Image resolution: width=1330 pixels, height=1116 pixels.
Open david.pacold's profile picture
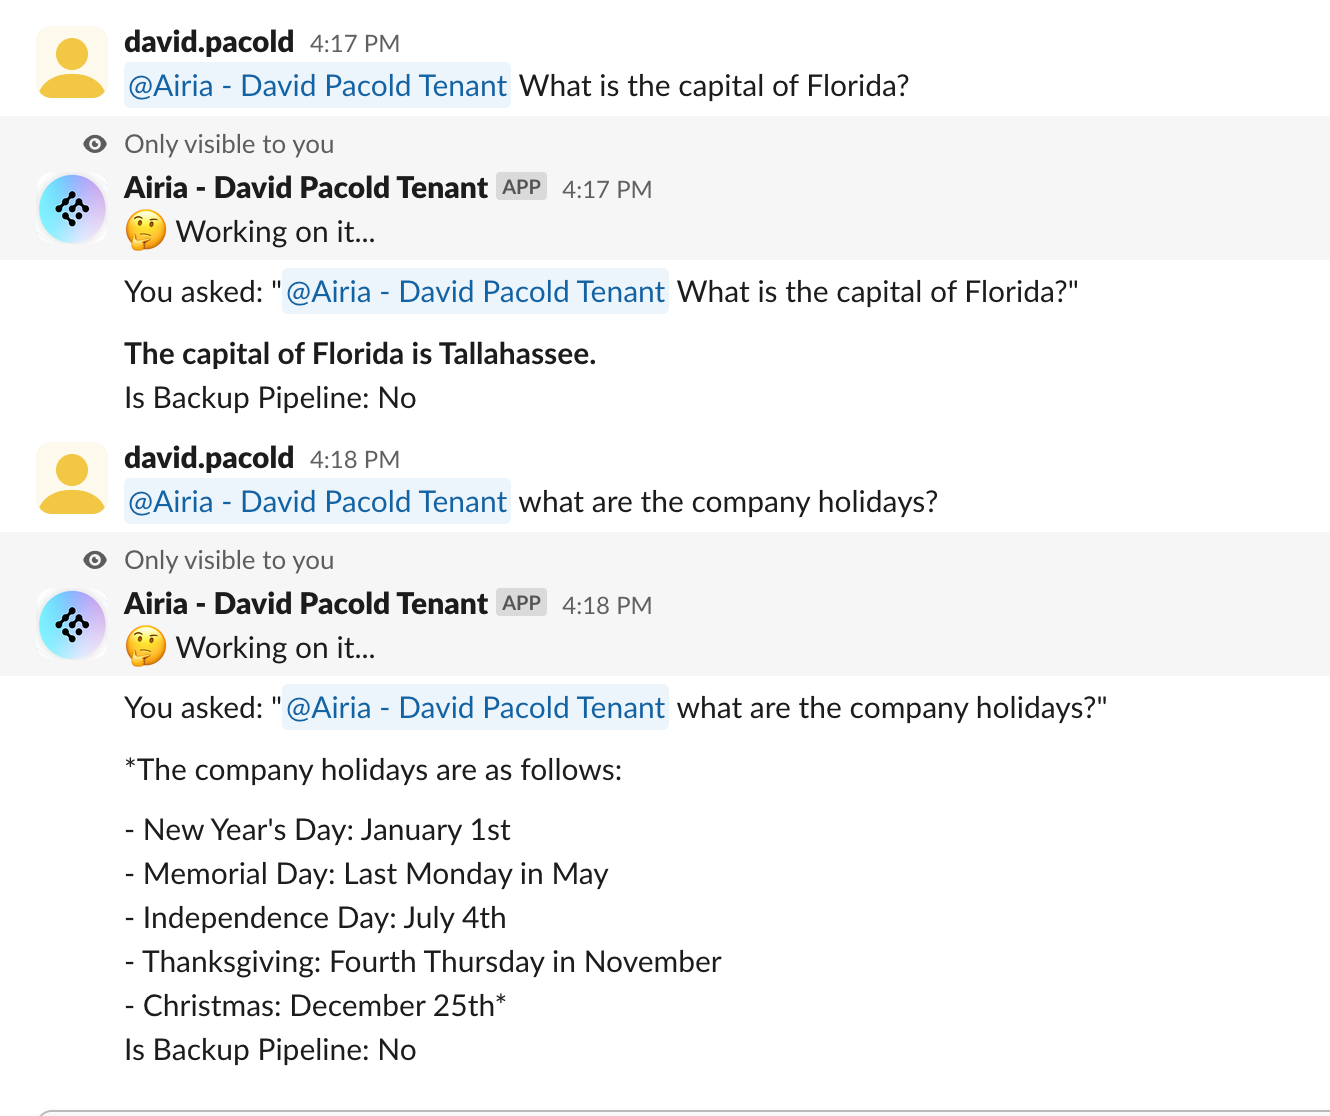coord(71,61)
